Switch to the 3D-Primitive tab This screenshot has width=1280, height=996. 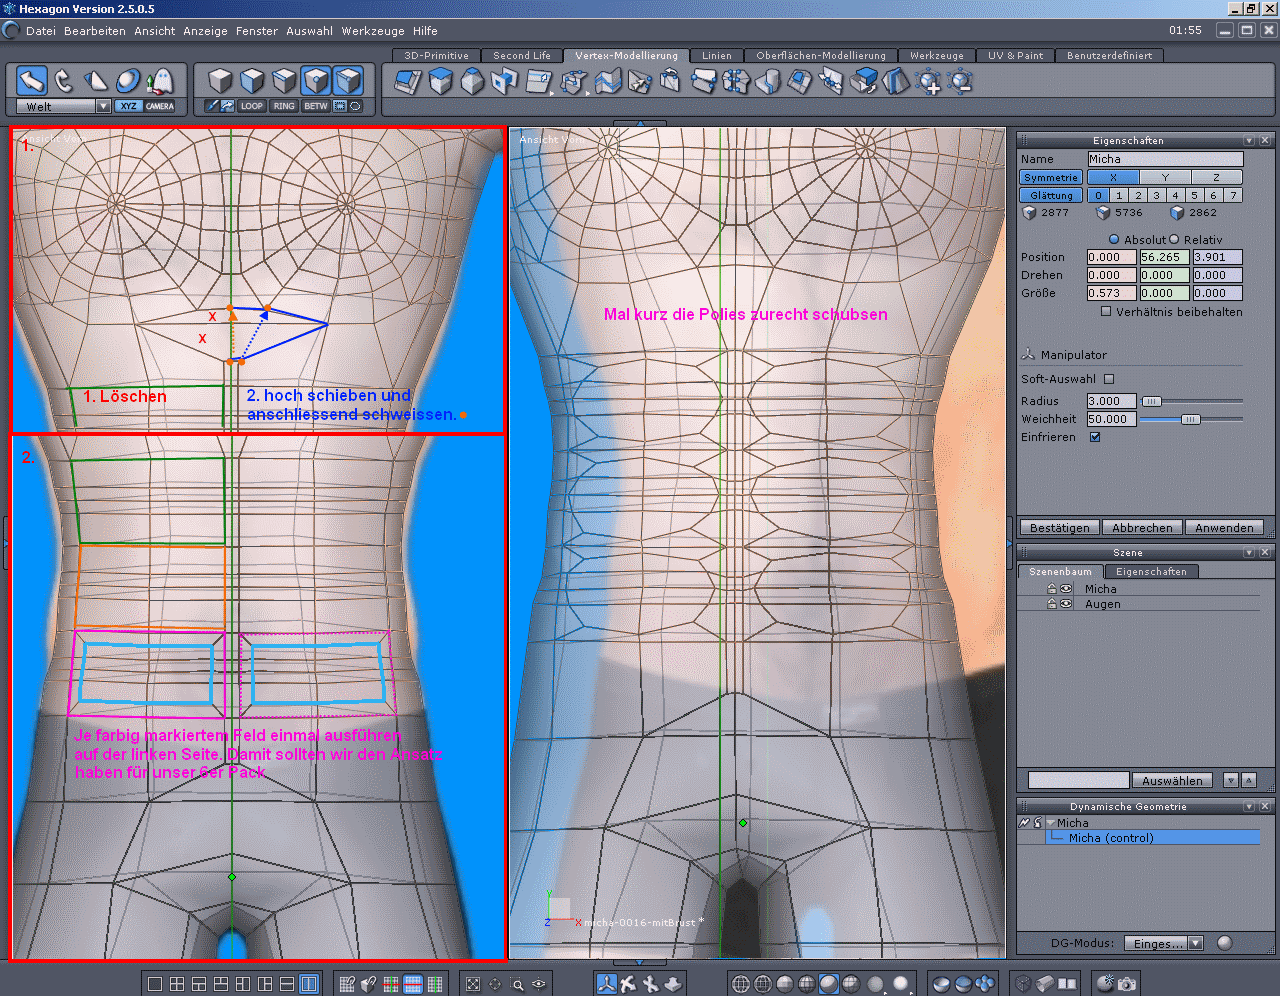437,56
